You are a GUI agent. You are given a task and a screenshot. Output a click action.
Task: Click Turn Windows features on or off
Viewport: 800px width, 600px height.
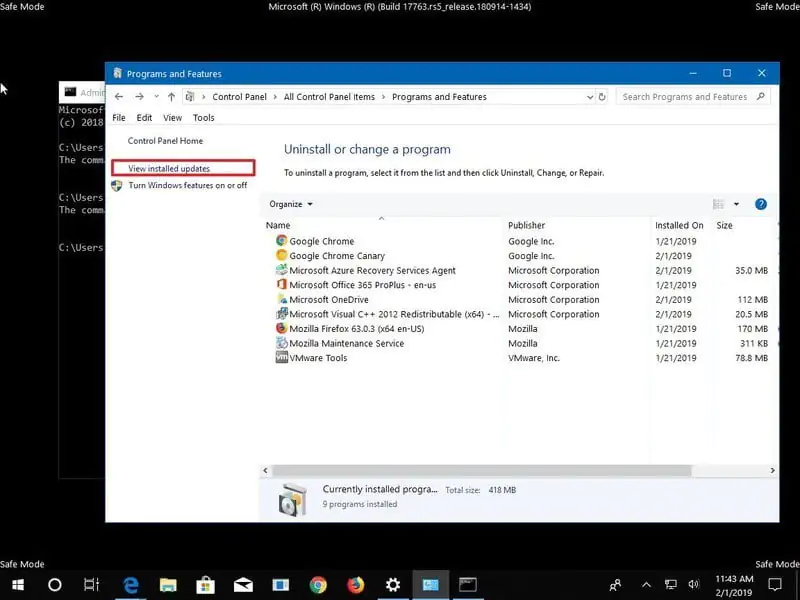tap(187, 185)
